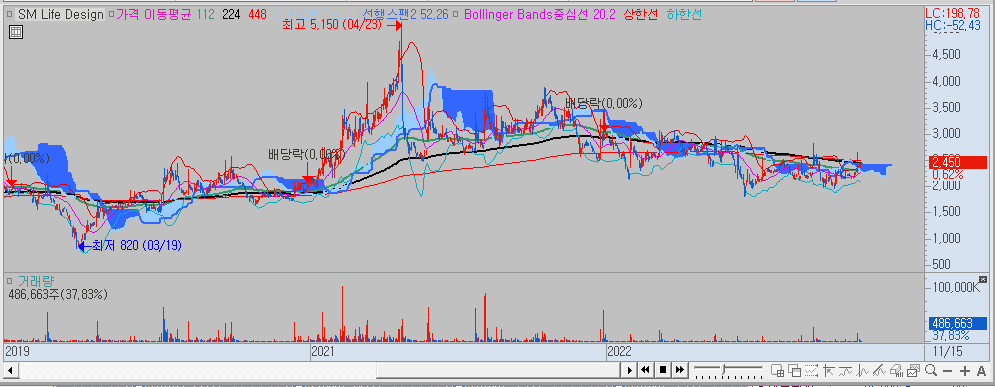
Task: Click the Bollinger Bands중심선 20,2 label
Action: click(539, 14)
